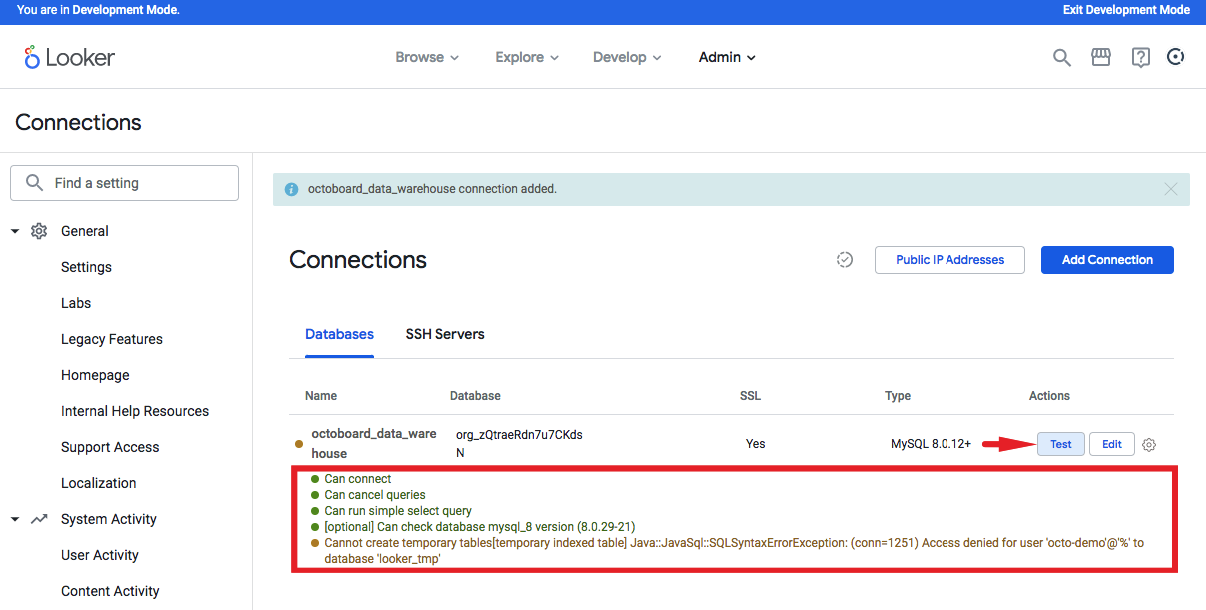Open gear options for octoboard_data_warehouse

[x=1149, y=444]
